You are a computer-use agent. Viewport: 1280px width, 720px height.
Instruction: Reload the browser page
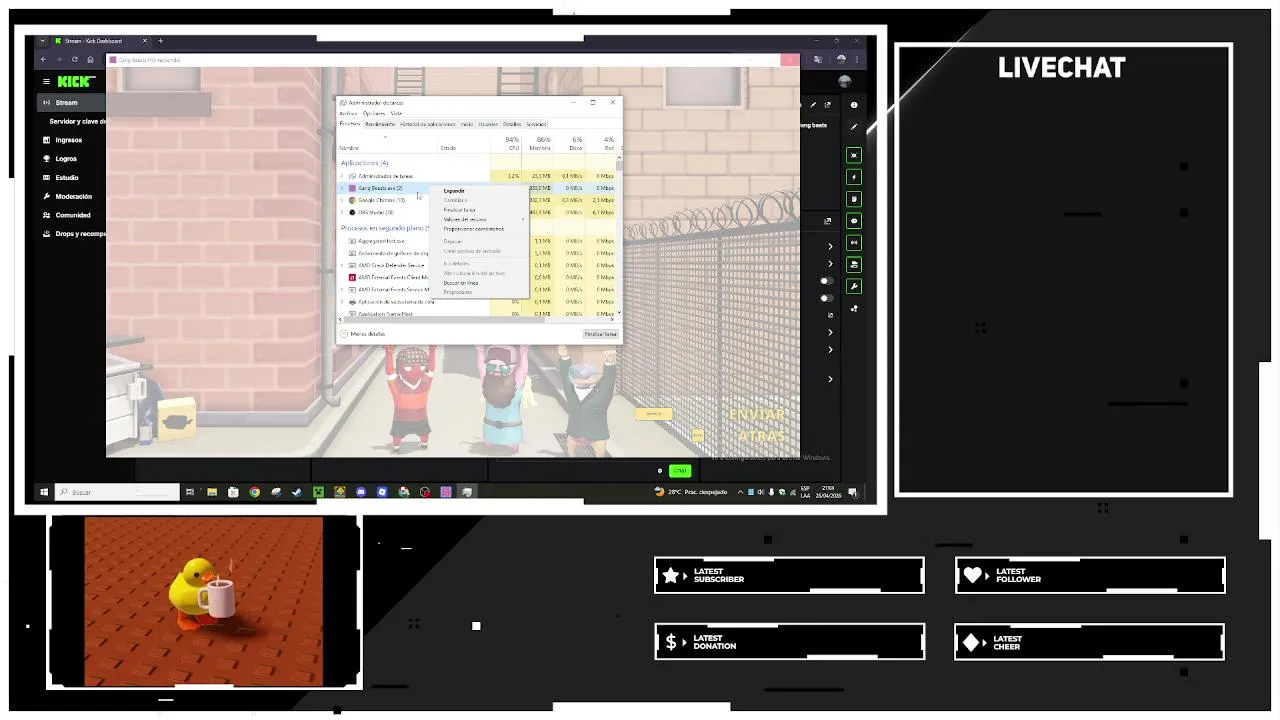point(75,60)
